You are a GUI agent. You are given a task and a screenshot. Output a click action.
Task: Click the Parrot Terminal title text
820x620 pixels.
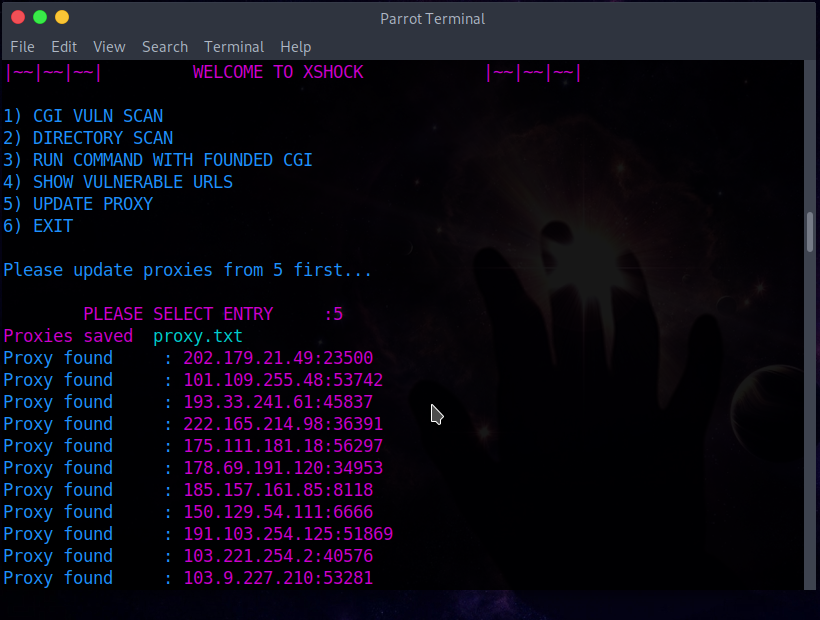432,19
